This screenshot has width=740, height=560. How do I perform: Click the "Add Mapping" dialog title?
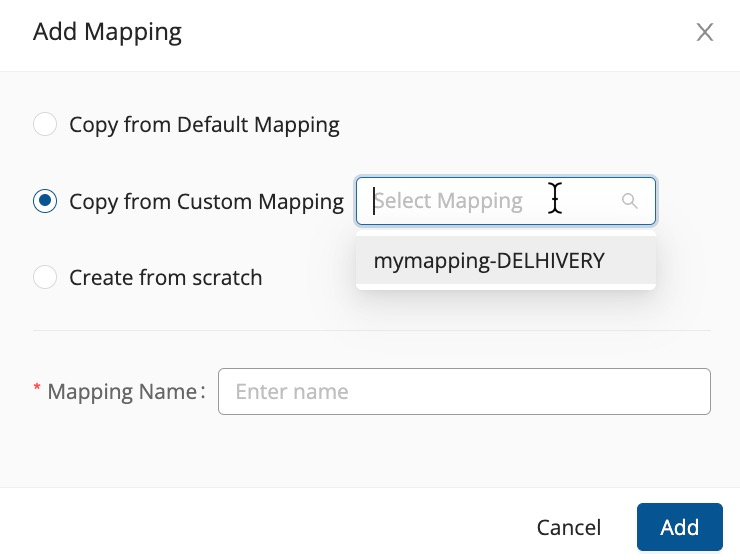(107, 32)
